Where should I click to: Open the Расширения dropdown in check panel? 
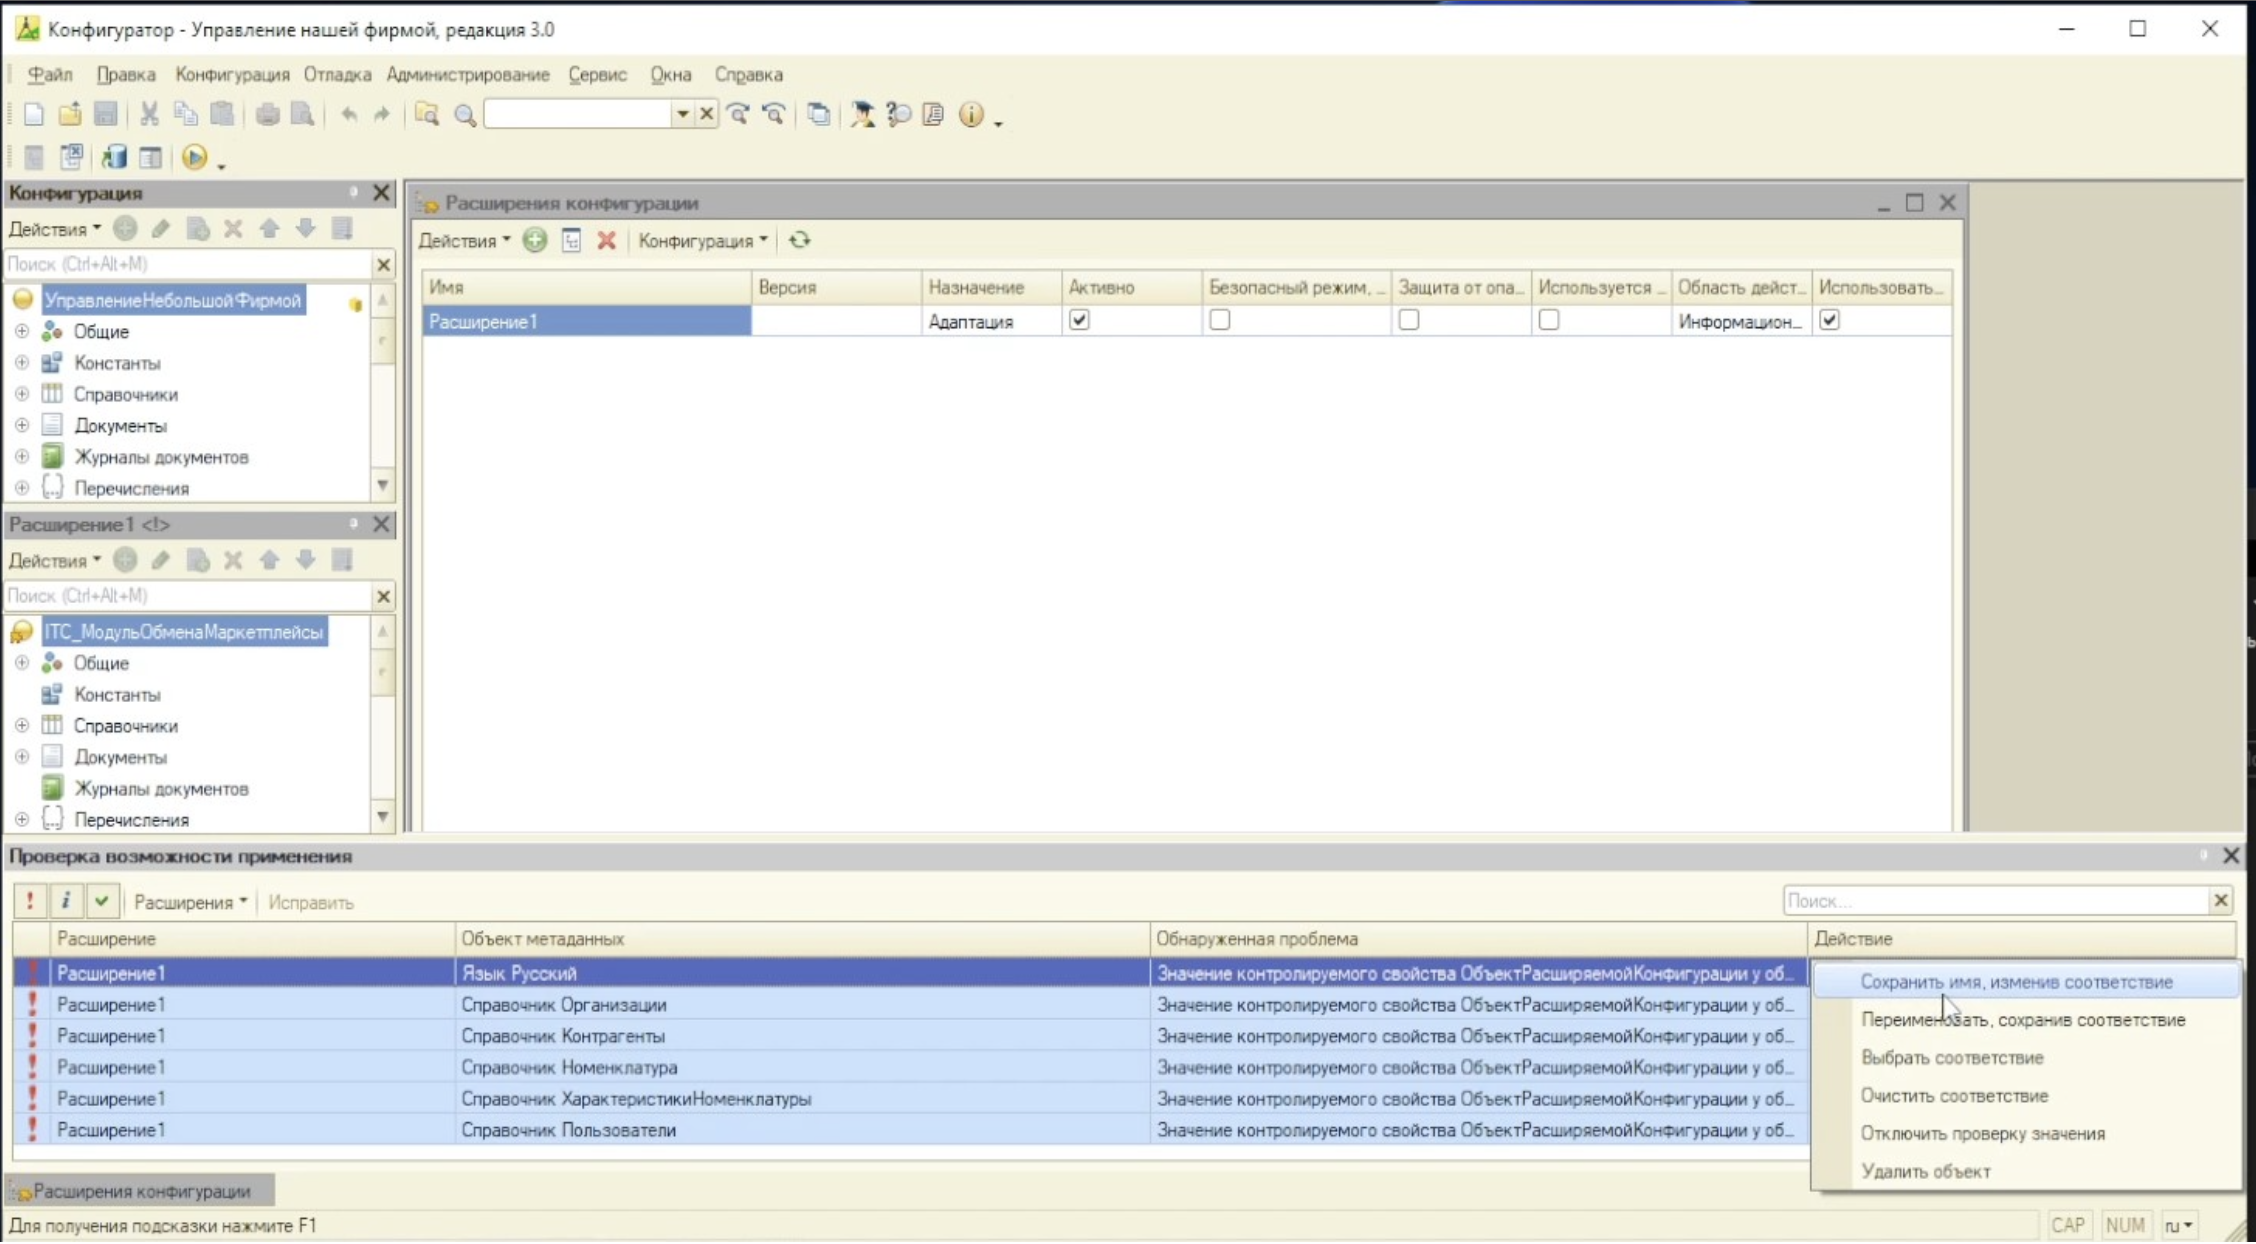pos(190,902)
